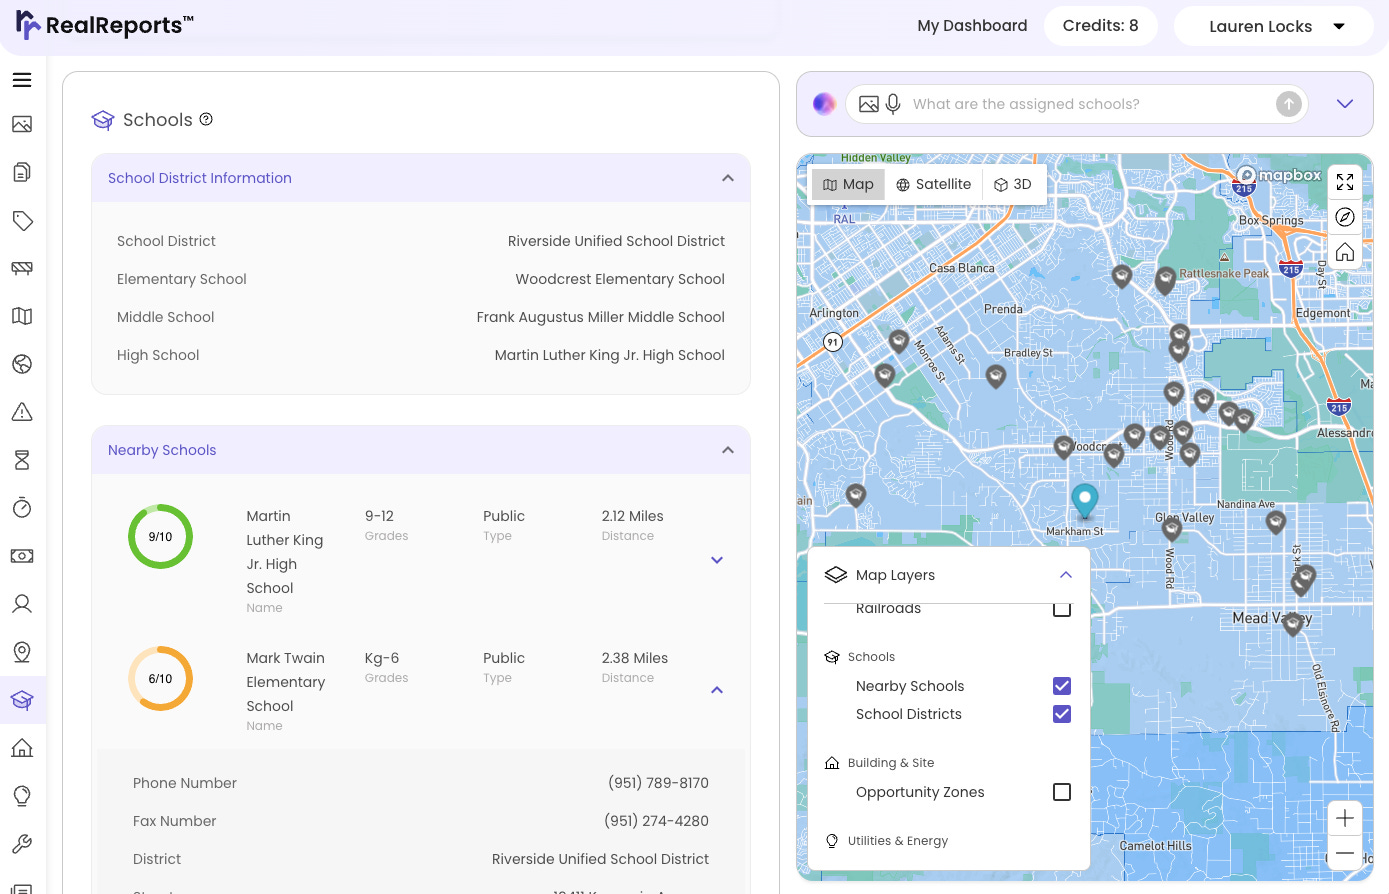The width and height of the screenshot is (1389, 894).
Task: Select the hourglass icon in sidebar
Action: pos(22,460)
